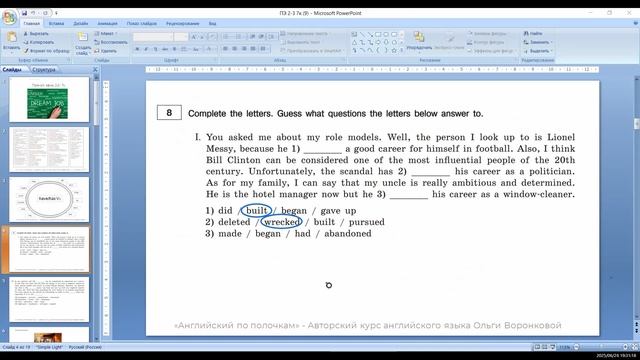Increase the list indent level
The image size is (640, 360).
coord(261,37)
